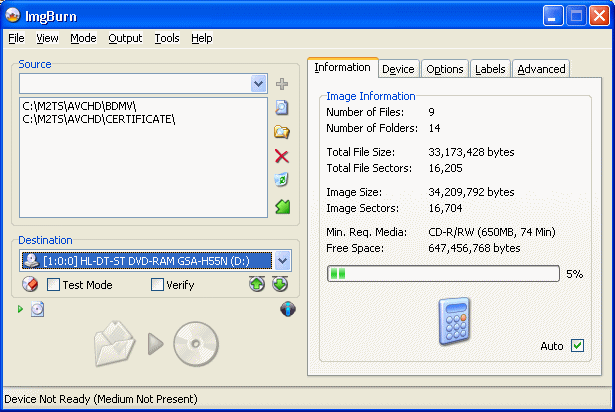Select the C:\M2TS\AVCHD\CERTIFICATE\ entry
Image resolution: width=615 pixels, height=412 pixels.
(99, 119)
